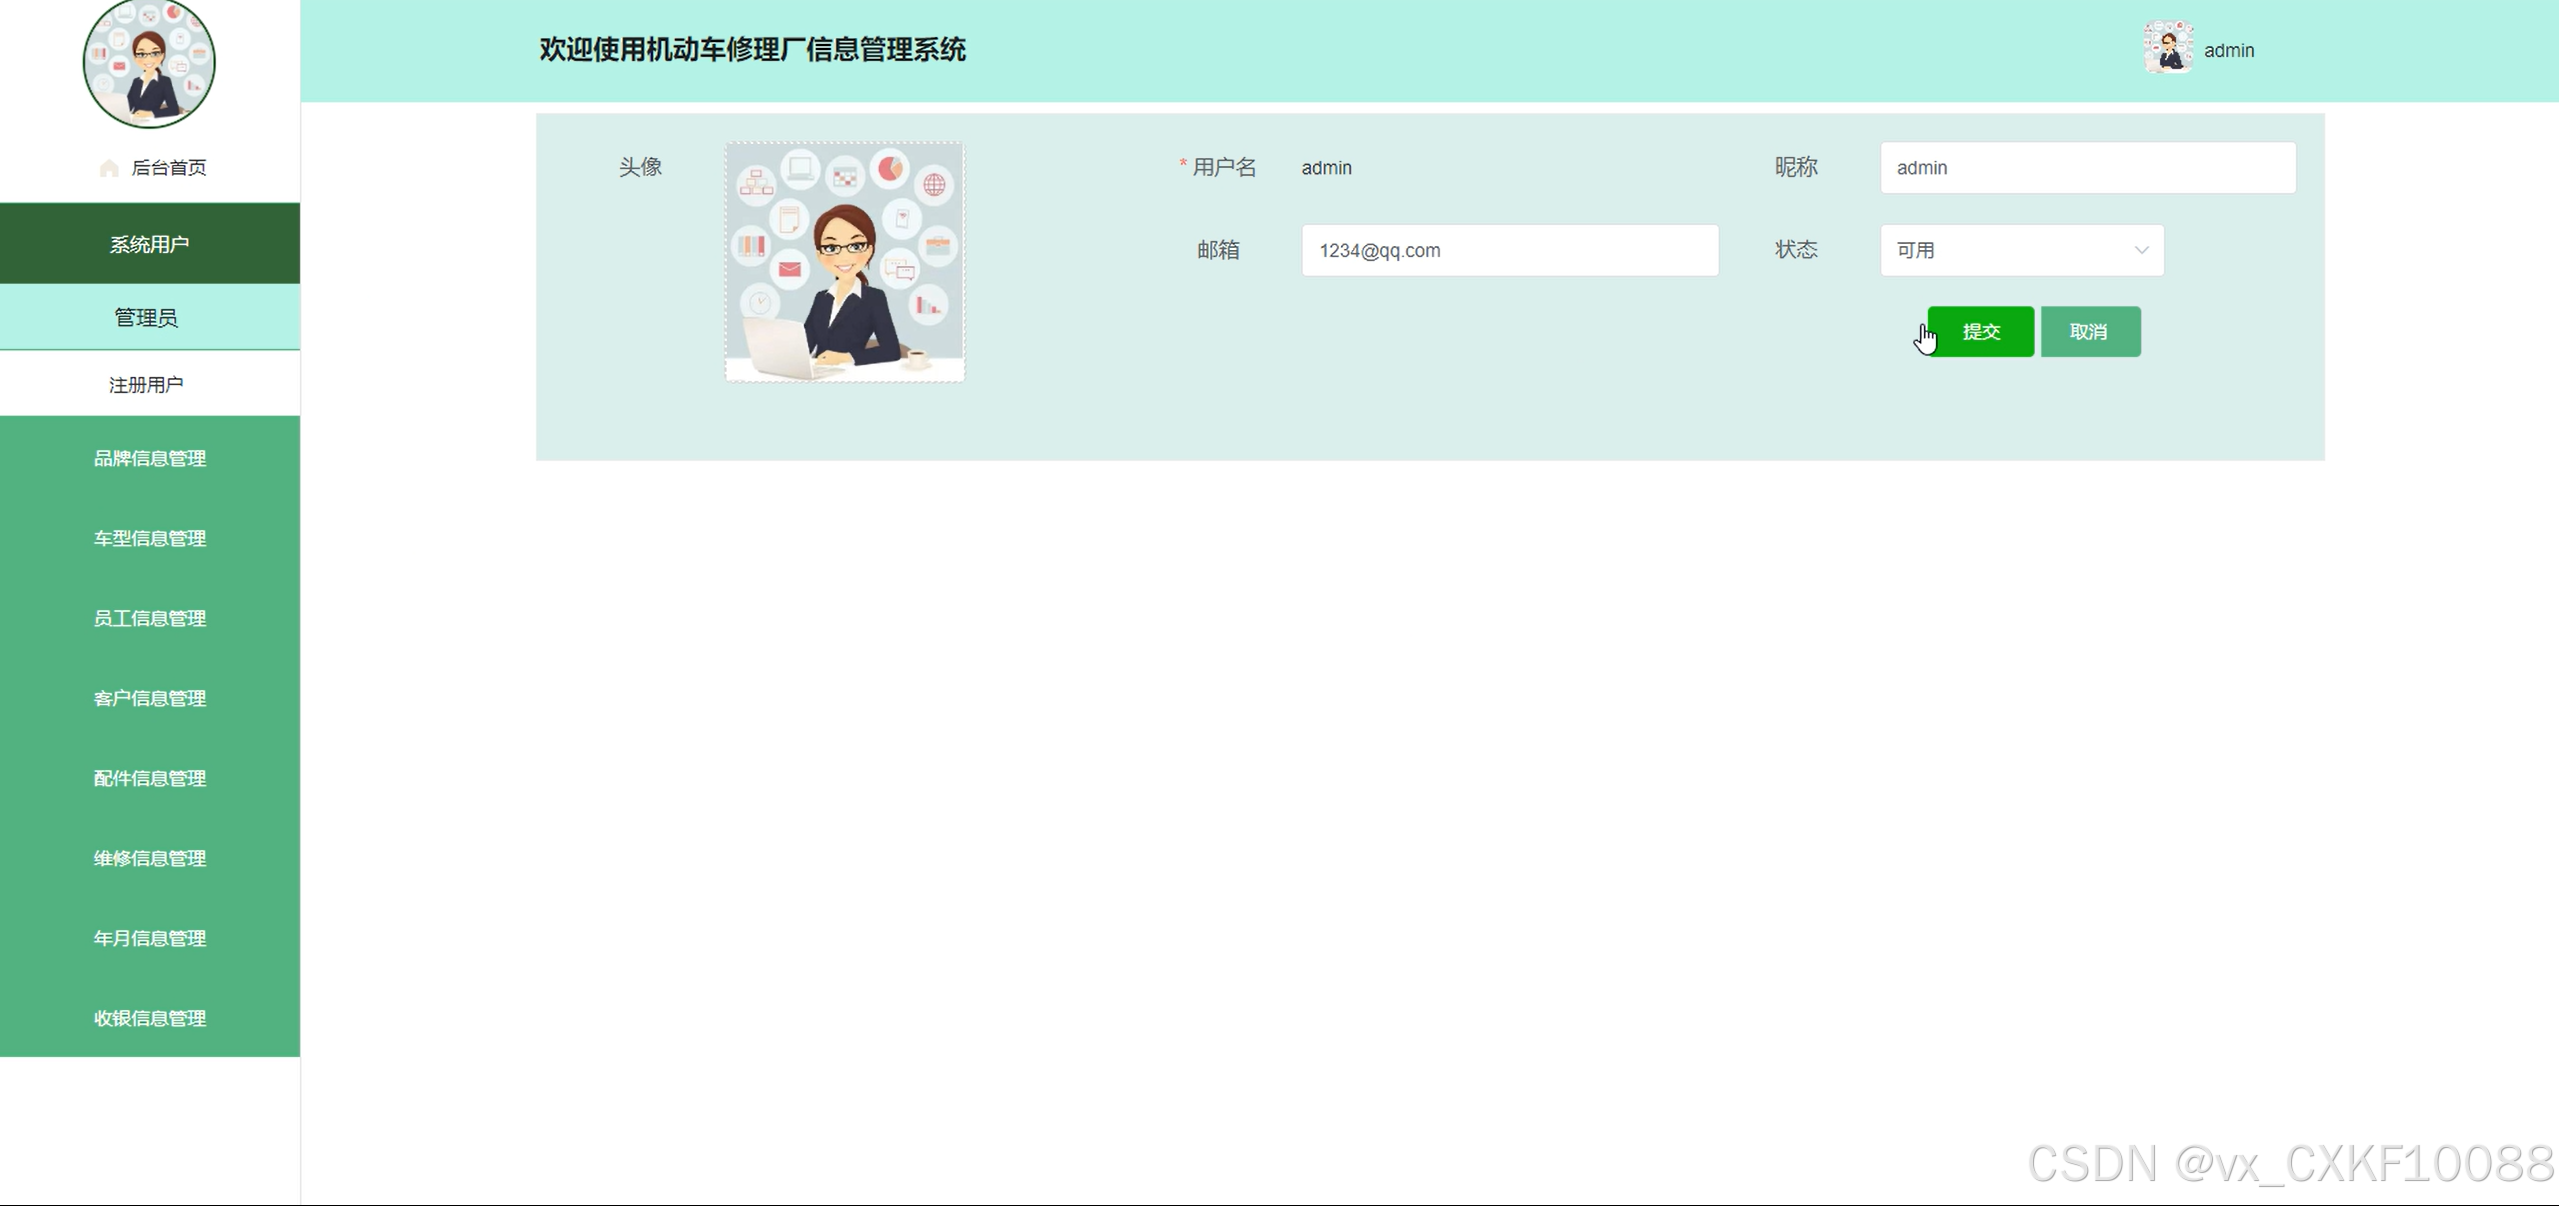Viewport: 2559px width, 1206px height.
Task: Click the 昵称 input field
Action: (x=2087, y=168)
